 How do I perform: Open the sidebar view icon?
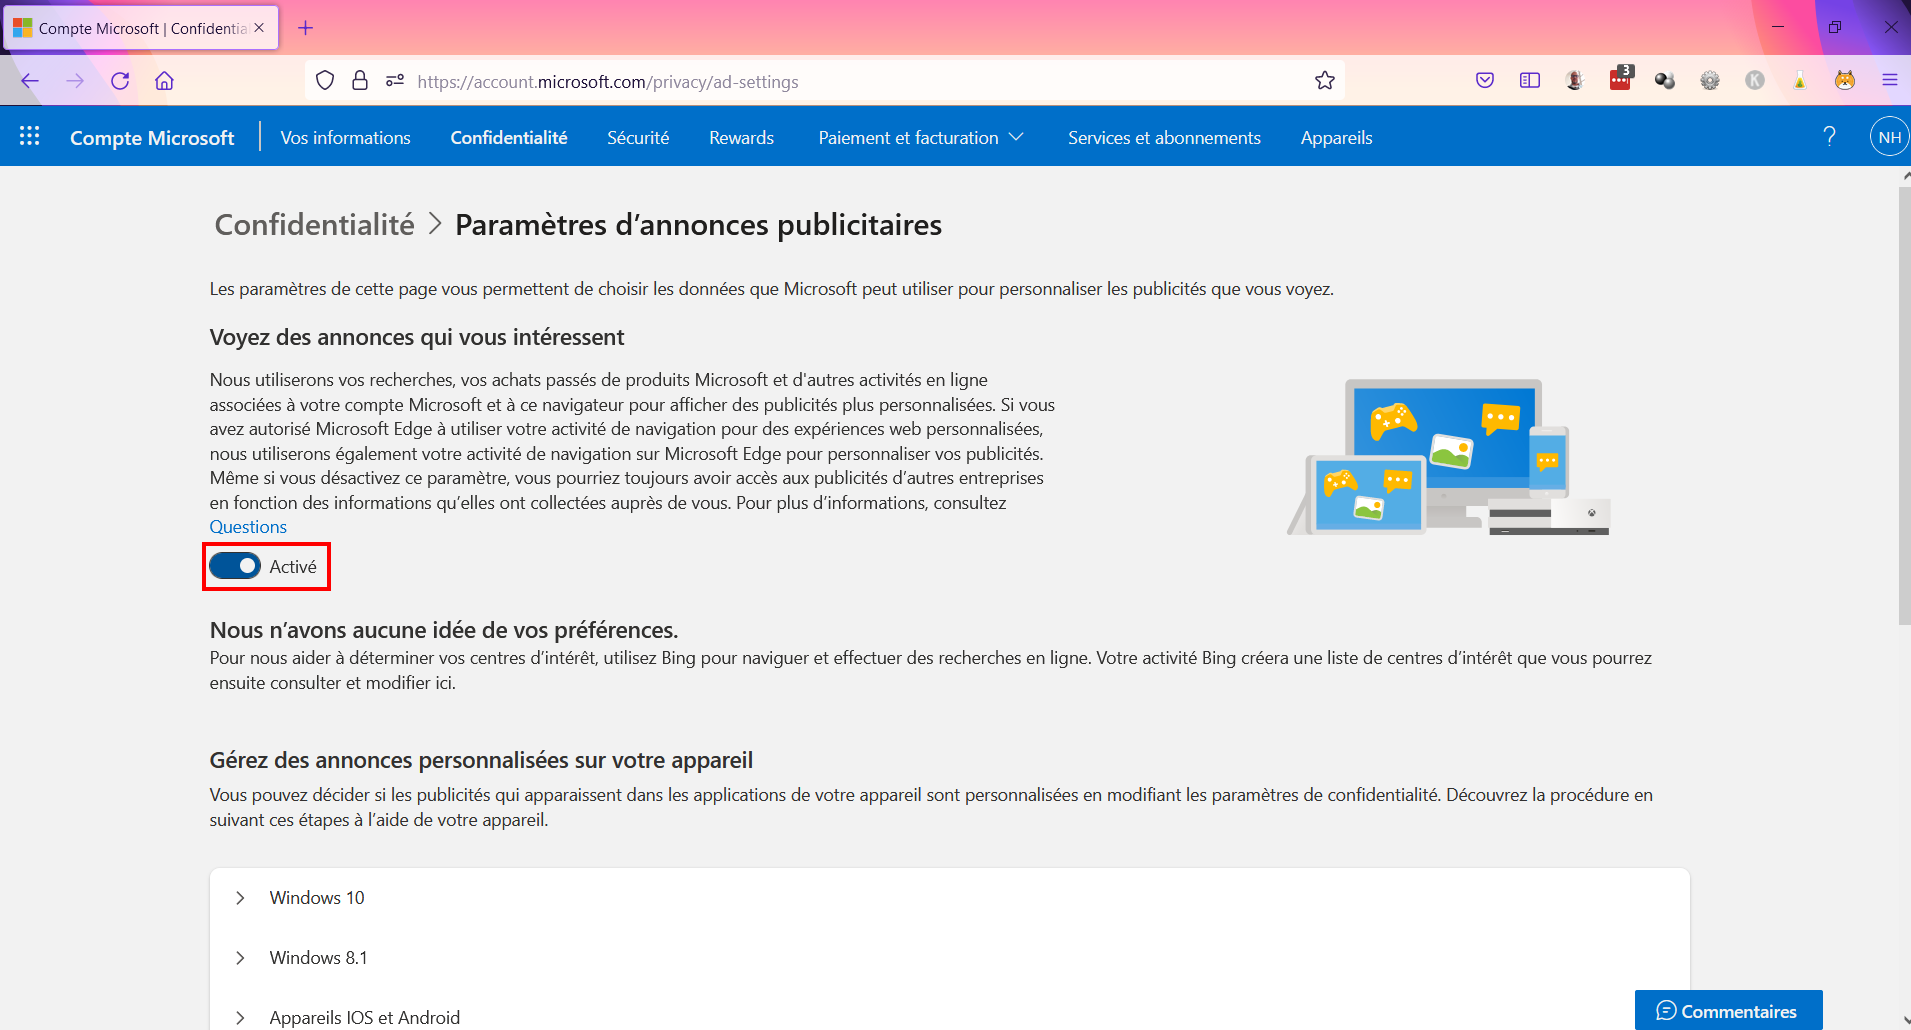[1530, 81]
